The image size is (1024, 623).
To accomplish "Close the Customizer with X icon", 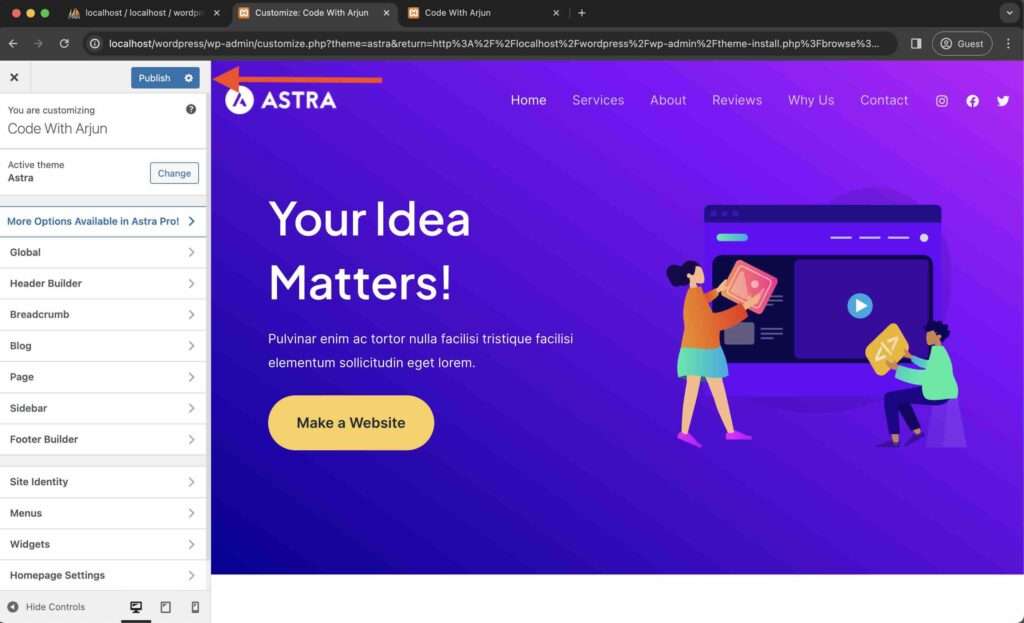I will pos(14,78).
